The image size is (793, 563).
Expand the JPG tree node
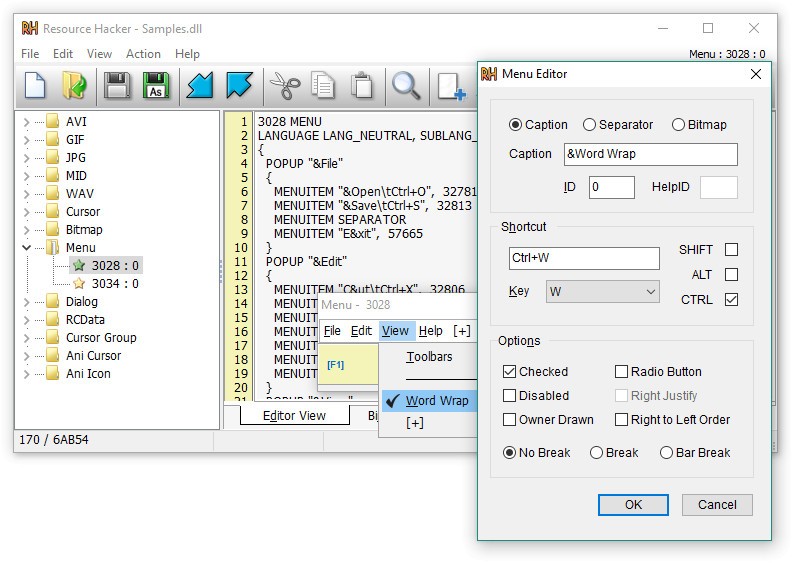tap(26, 158)
